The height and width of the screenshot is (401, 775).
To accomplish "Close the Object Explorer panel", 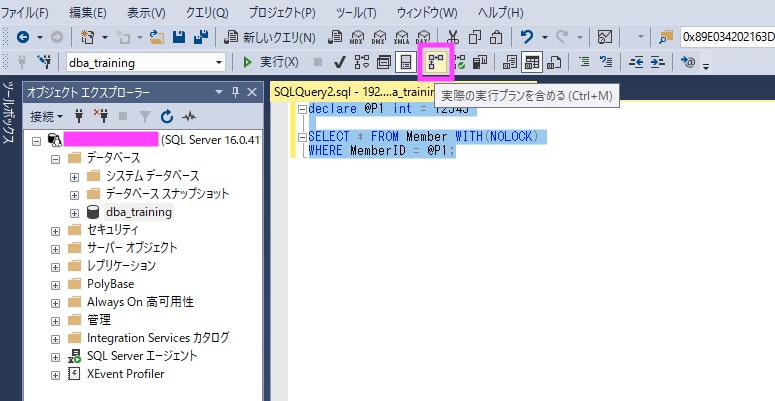I will click(252, 92).
